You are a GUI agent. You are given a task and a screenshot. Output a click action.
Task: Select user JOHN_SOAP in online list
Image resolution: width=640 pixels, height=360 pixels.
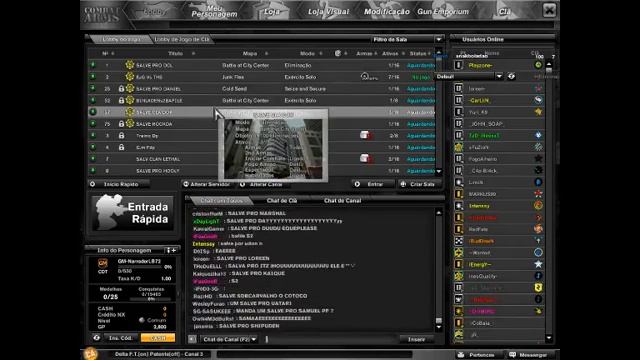click(499, 124)
